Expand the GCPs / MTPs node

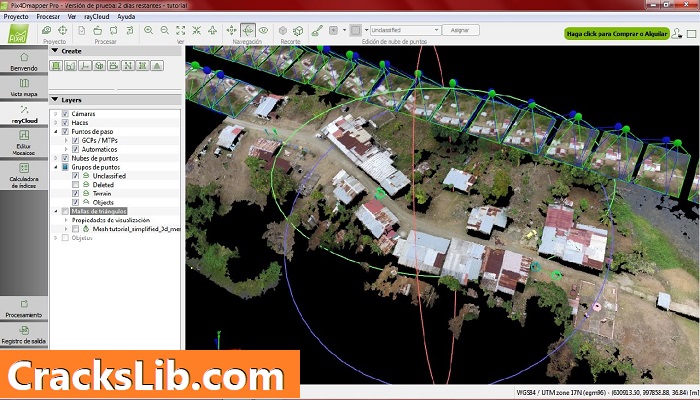point(66,141)
